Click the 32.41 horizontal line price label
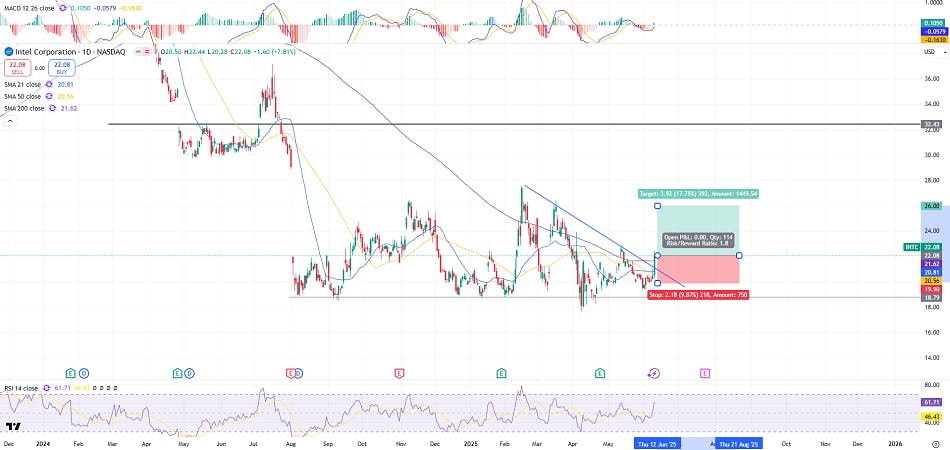 (930, 124)
